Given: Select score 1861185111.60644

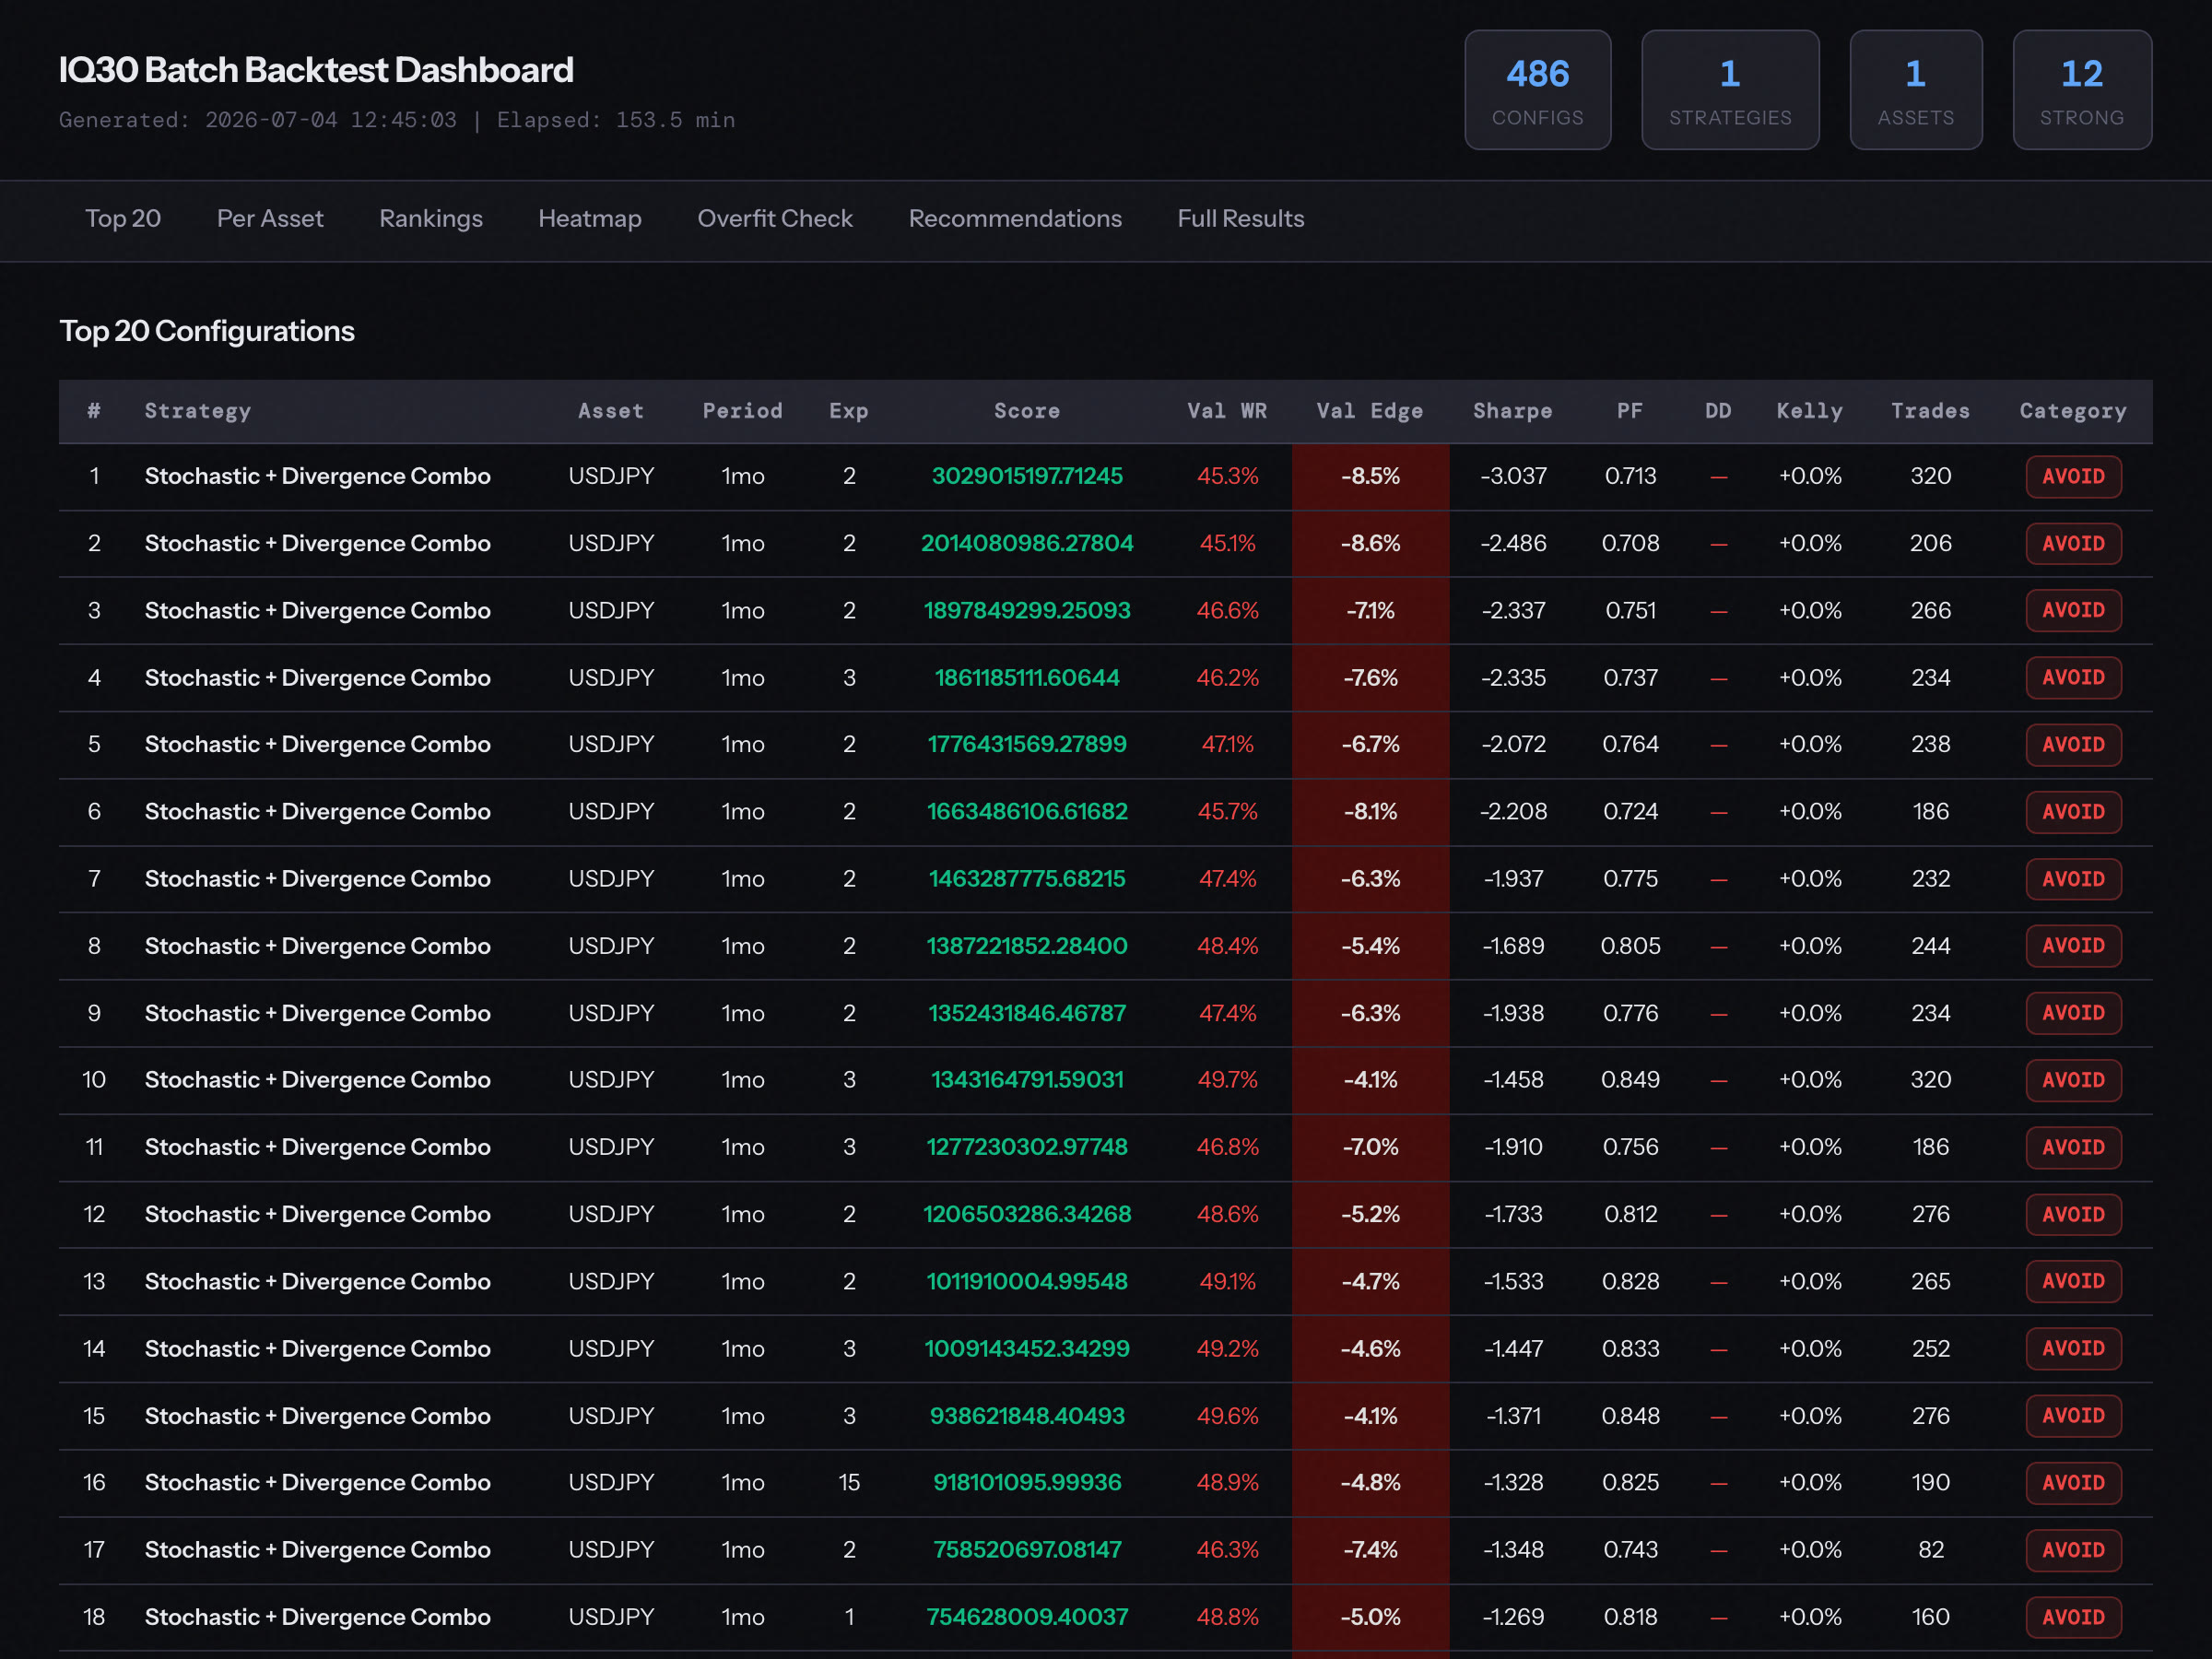Looking at the screenshot, I should click(x=1027, y=678).
